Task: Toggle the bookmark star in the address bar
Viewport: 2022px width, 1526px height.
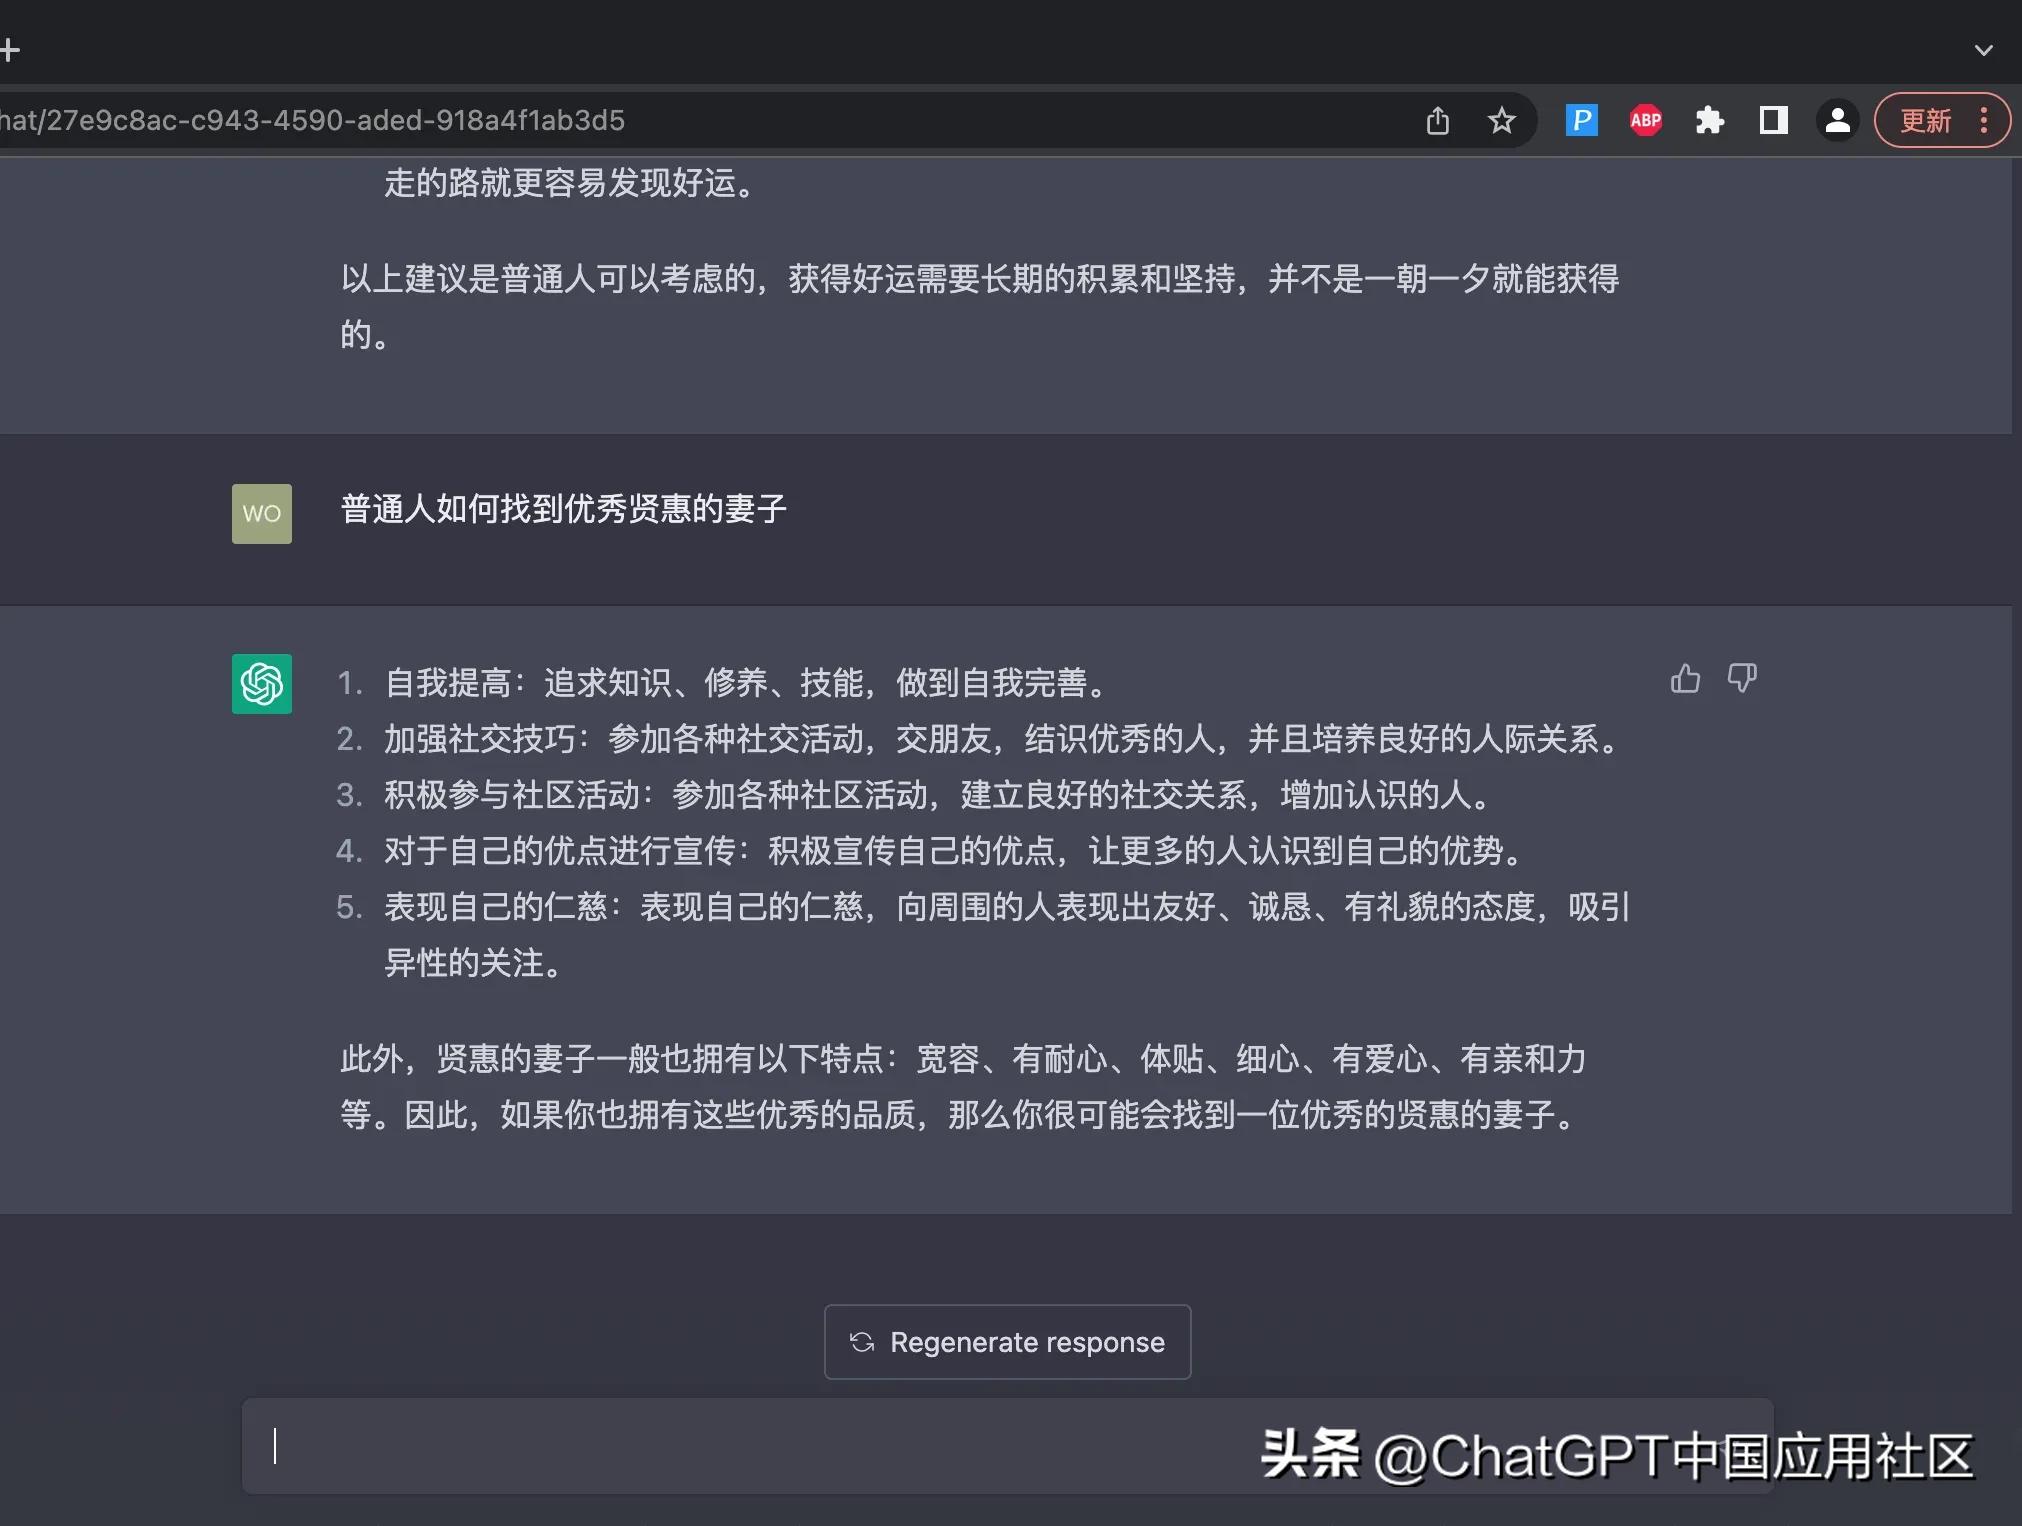Action: pos(1502,120)
